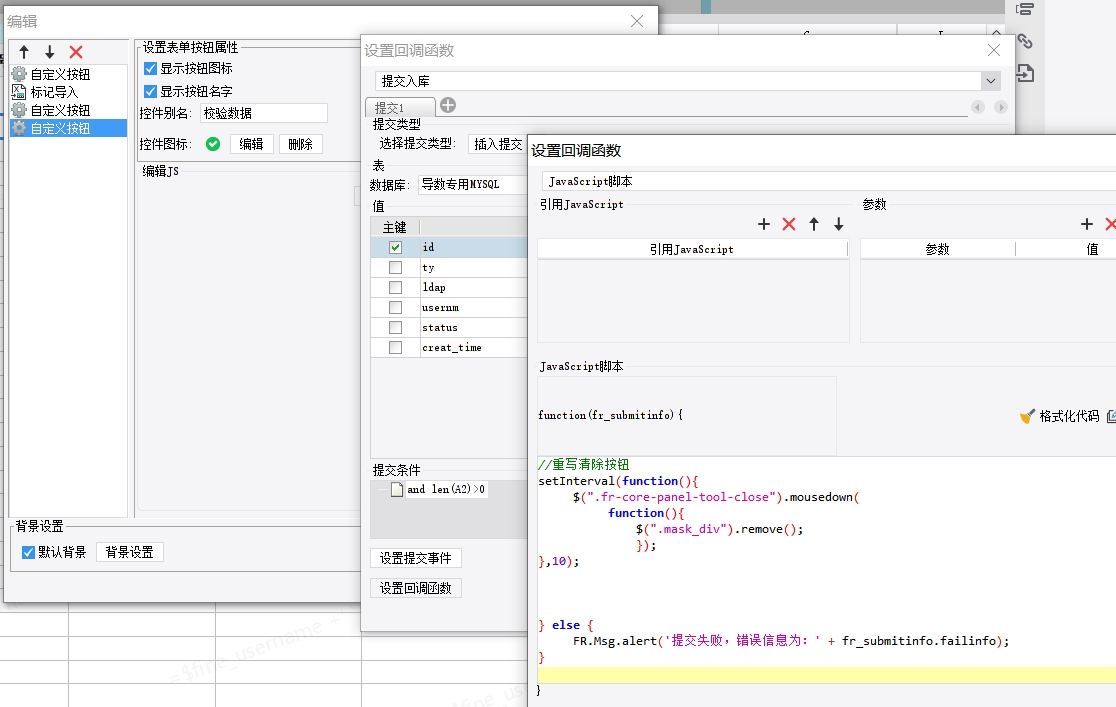Add a new submit tab with plus icon
1116x707 pixels.
(x=448, y=105)
